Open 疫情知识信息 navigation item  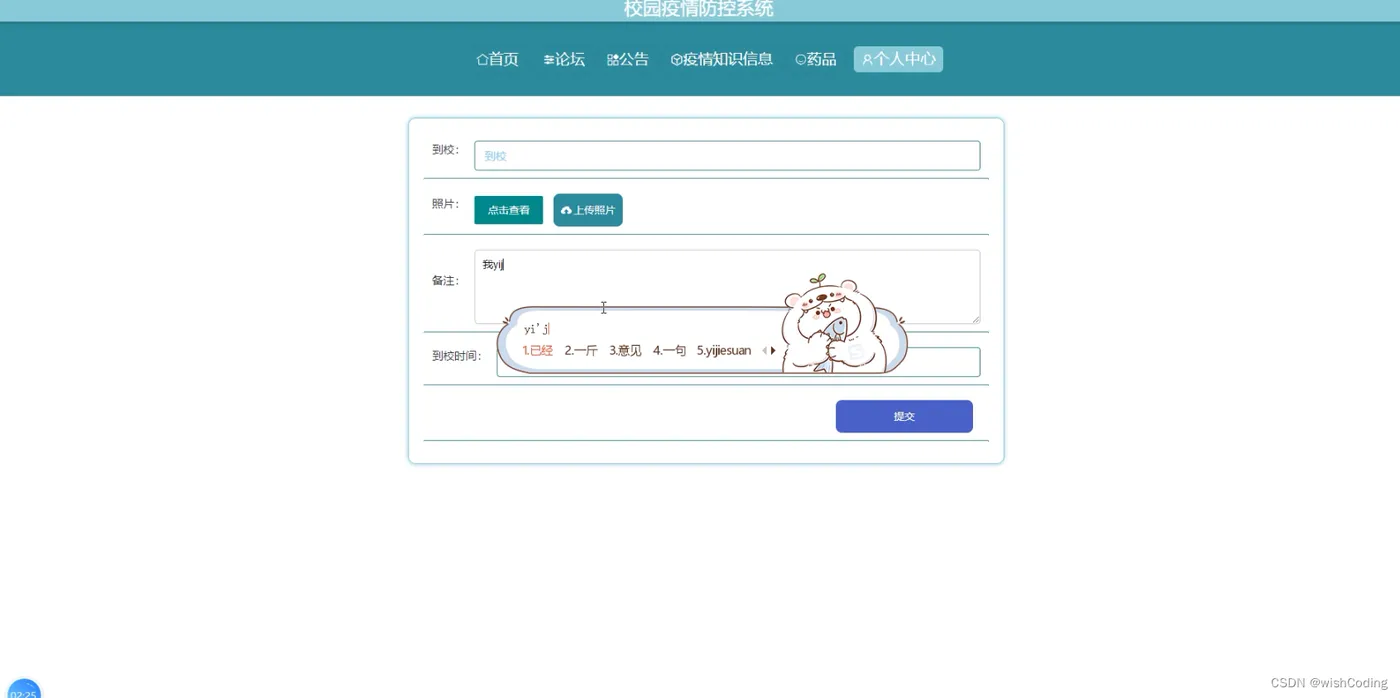(722, 59)
